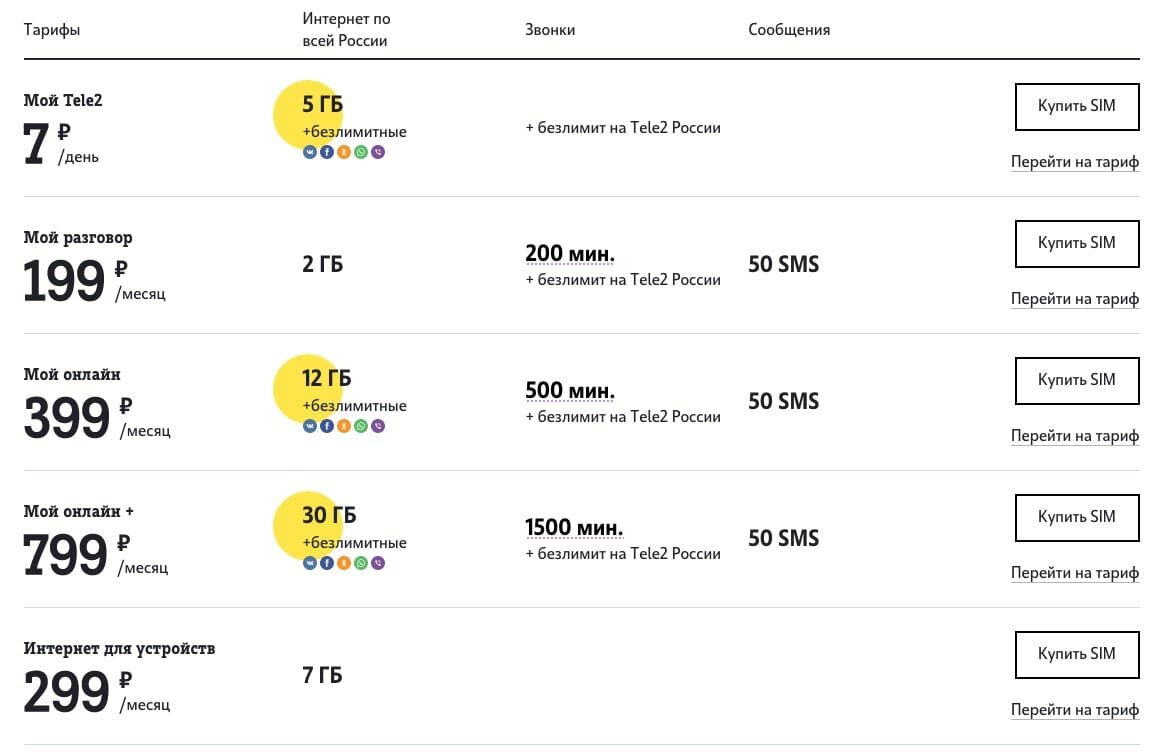Click the VK icon under 12 ГБ

tap(310, 426)
